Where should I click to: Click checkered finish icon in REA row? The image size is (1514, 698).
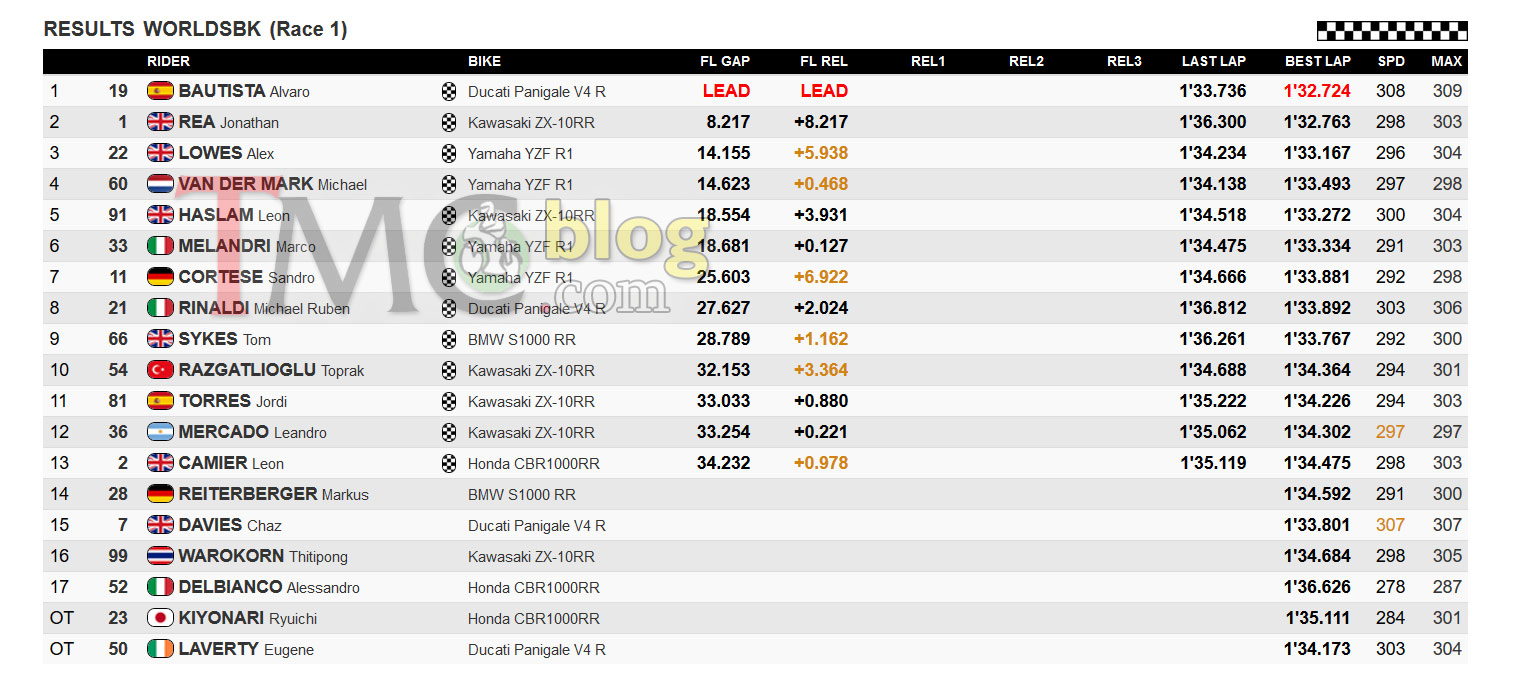[449, 123]
